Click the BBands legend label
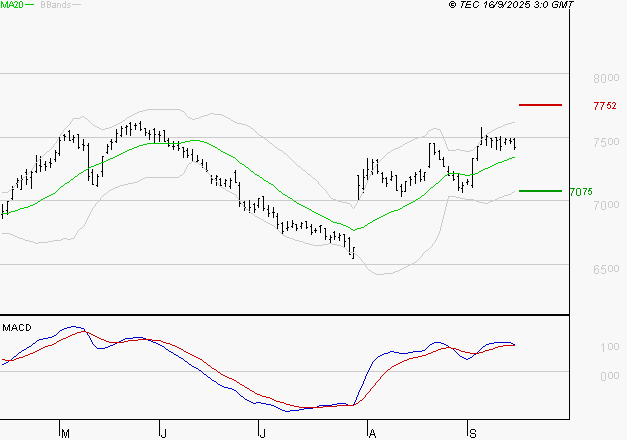The image size is (627, 440). tap(56, 4)
